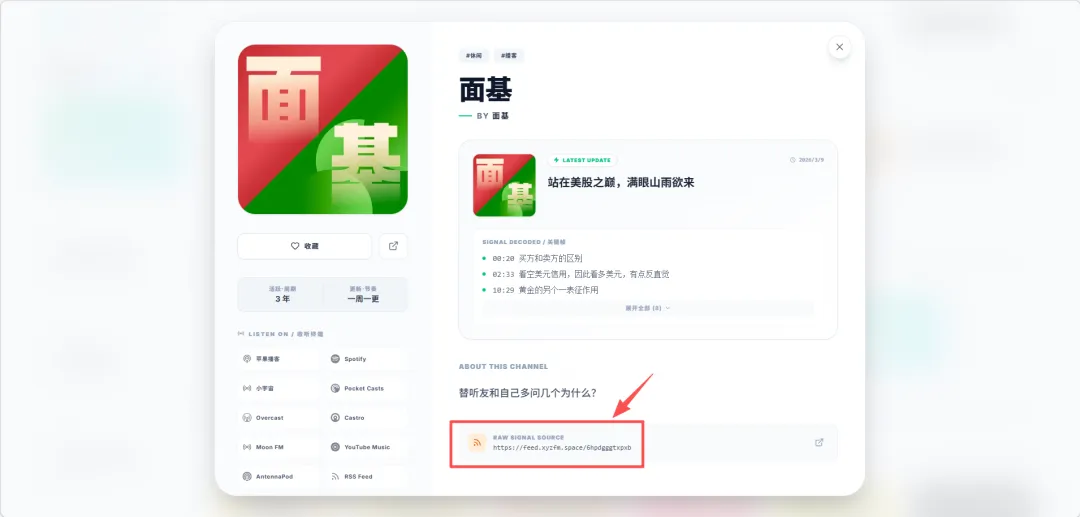The width and height of the screenshot is (1080, 517).
Task: Open the raw signal source external link icon
Action: tap(819, 443)
